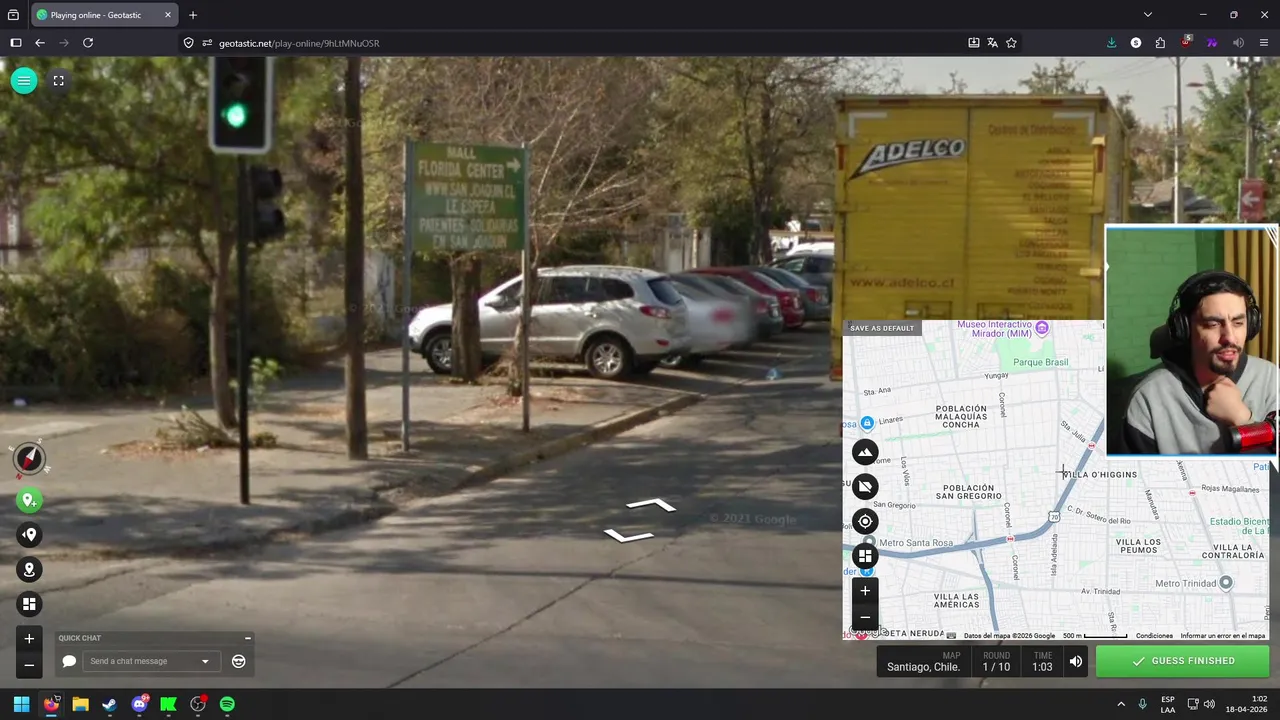Focus the Send a chat message field
The width and height of the screenshot is (1280, 720).
point(143,661)
